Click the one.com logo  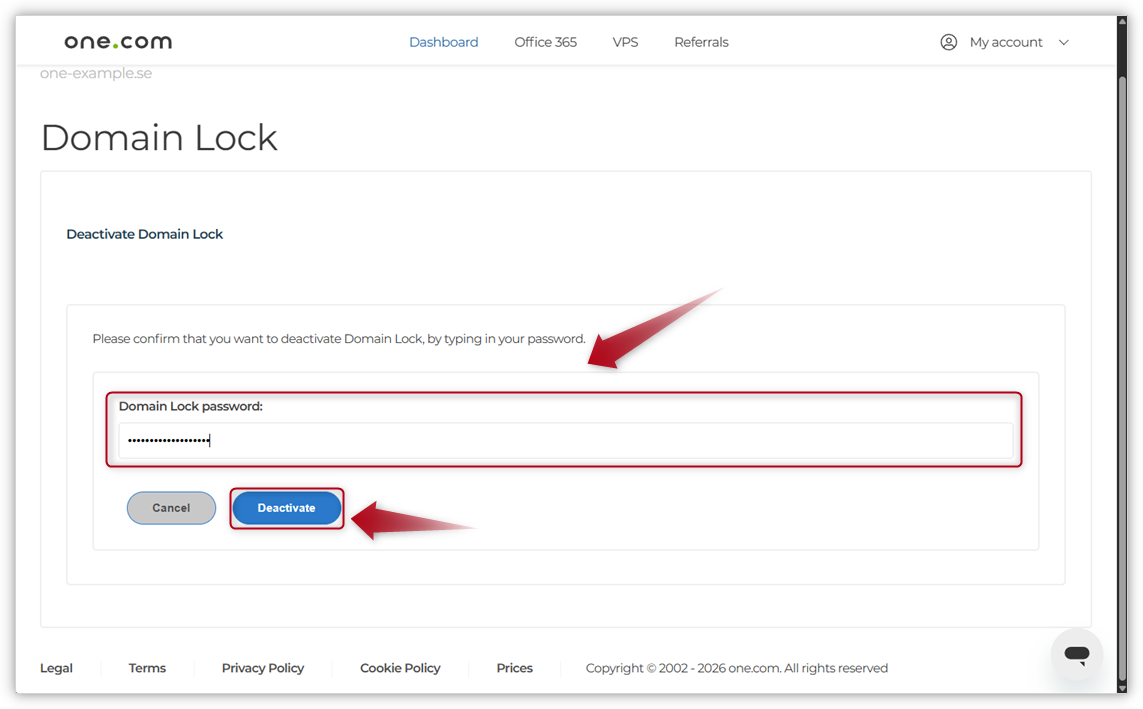pyautogui.click(x=118, y=42)
